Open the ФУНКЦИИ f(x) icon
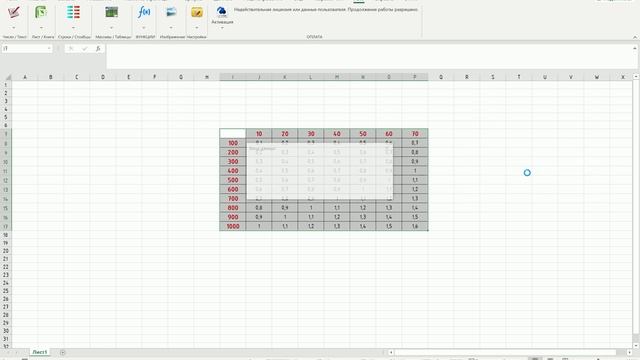Viewport: 640px width, 360px height. (144, 13)
